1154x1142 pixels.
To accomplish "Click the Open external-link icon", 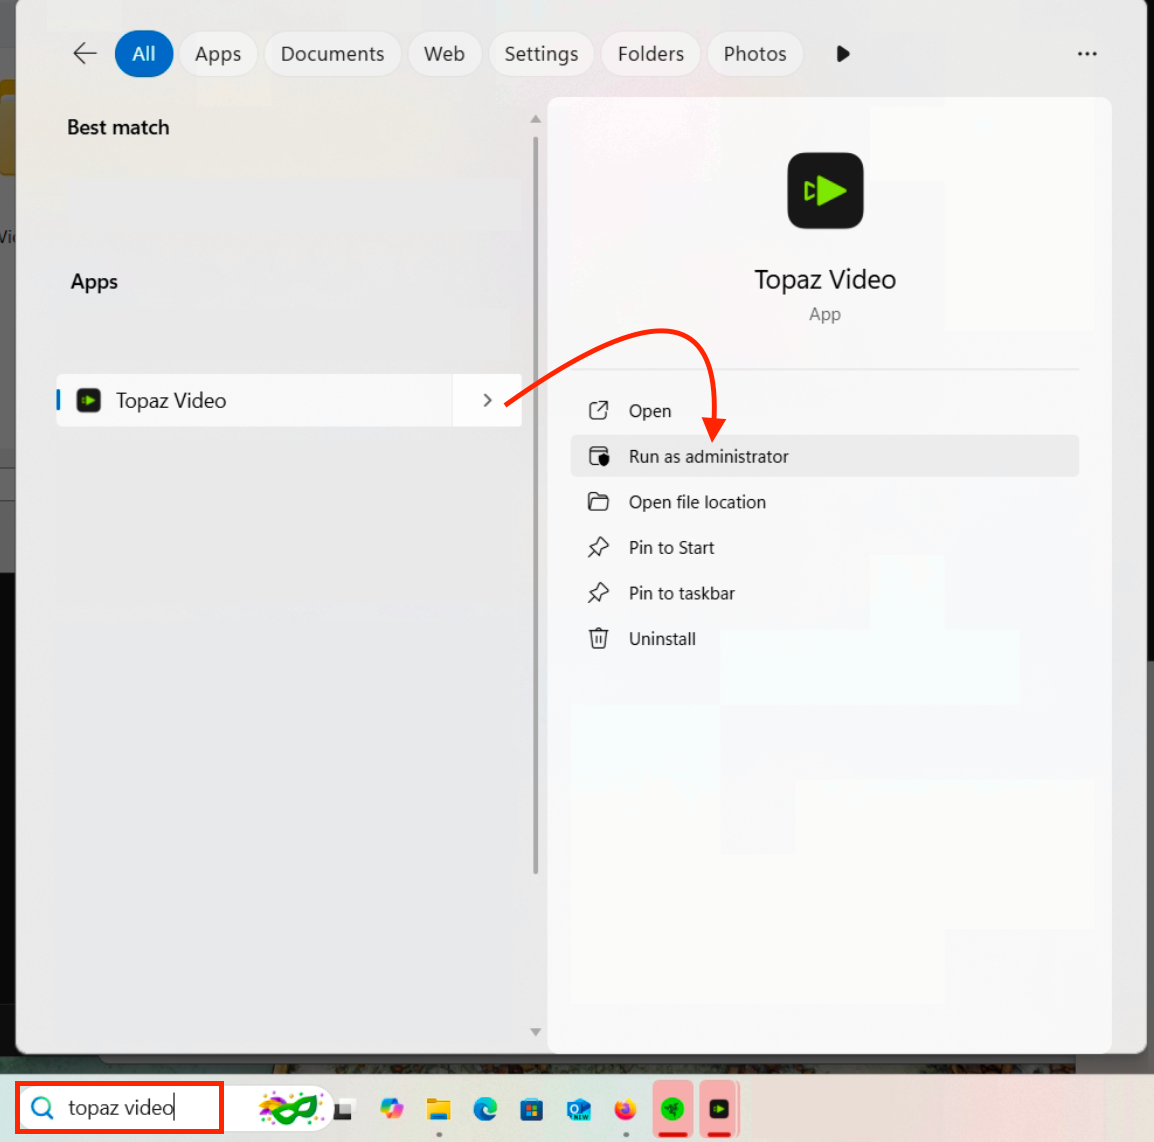I will 598,411.
